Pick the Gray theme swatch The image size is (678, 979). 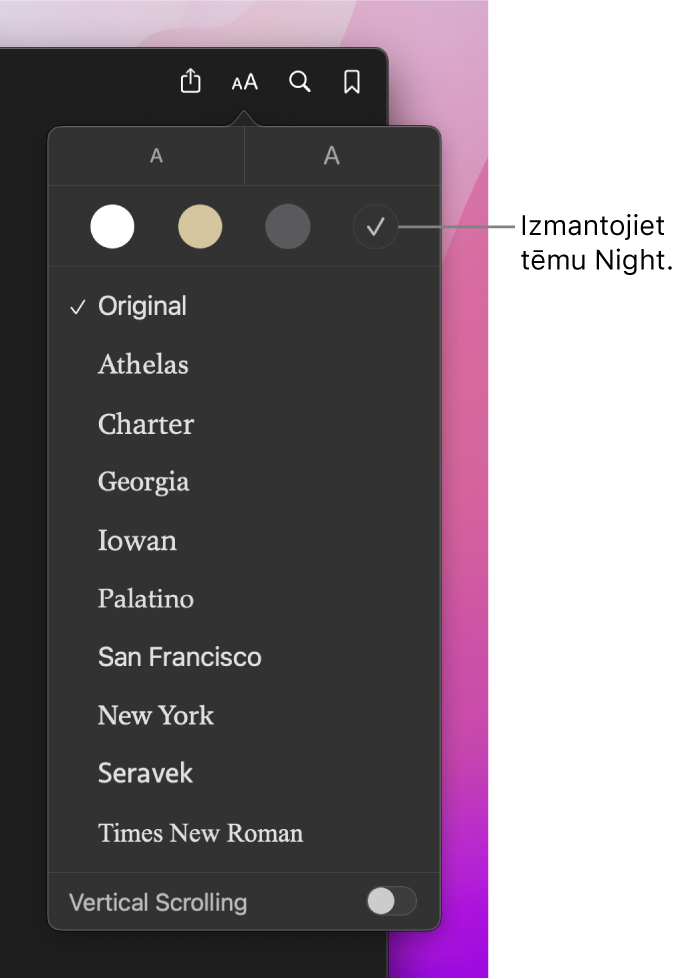coord(288,227)
